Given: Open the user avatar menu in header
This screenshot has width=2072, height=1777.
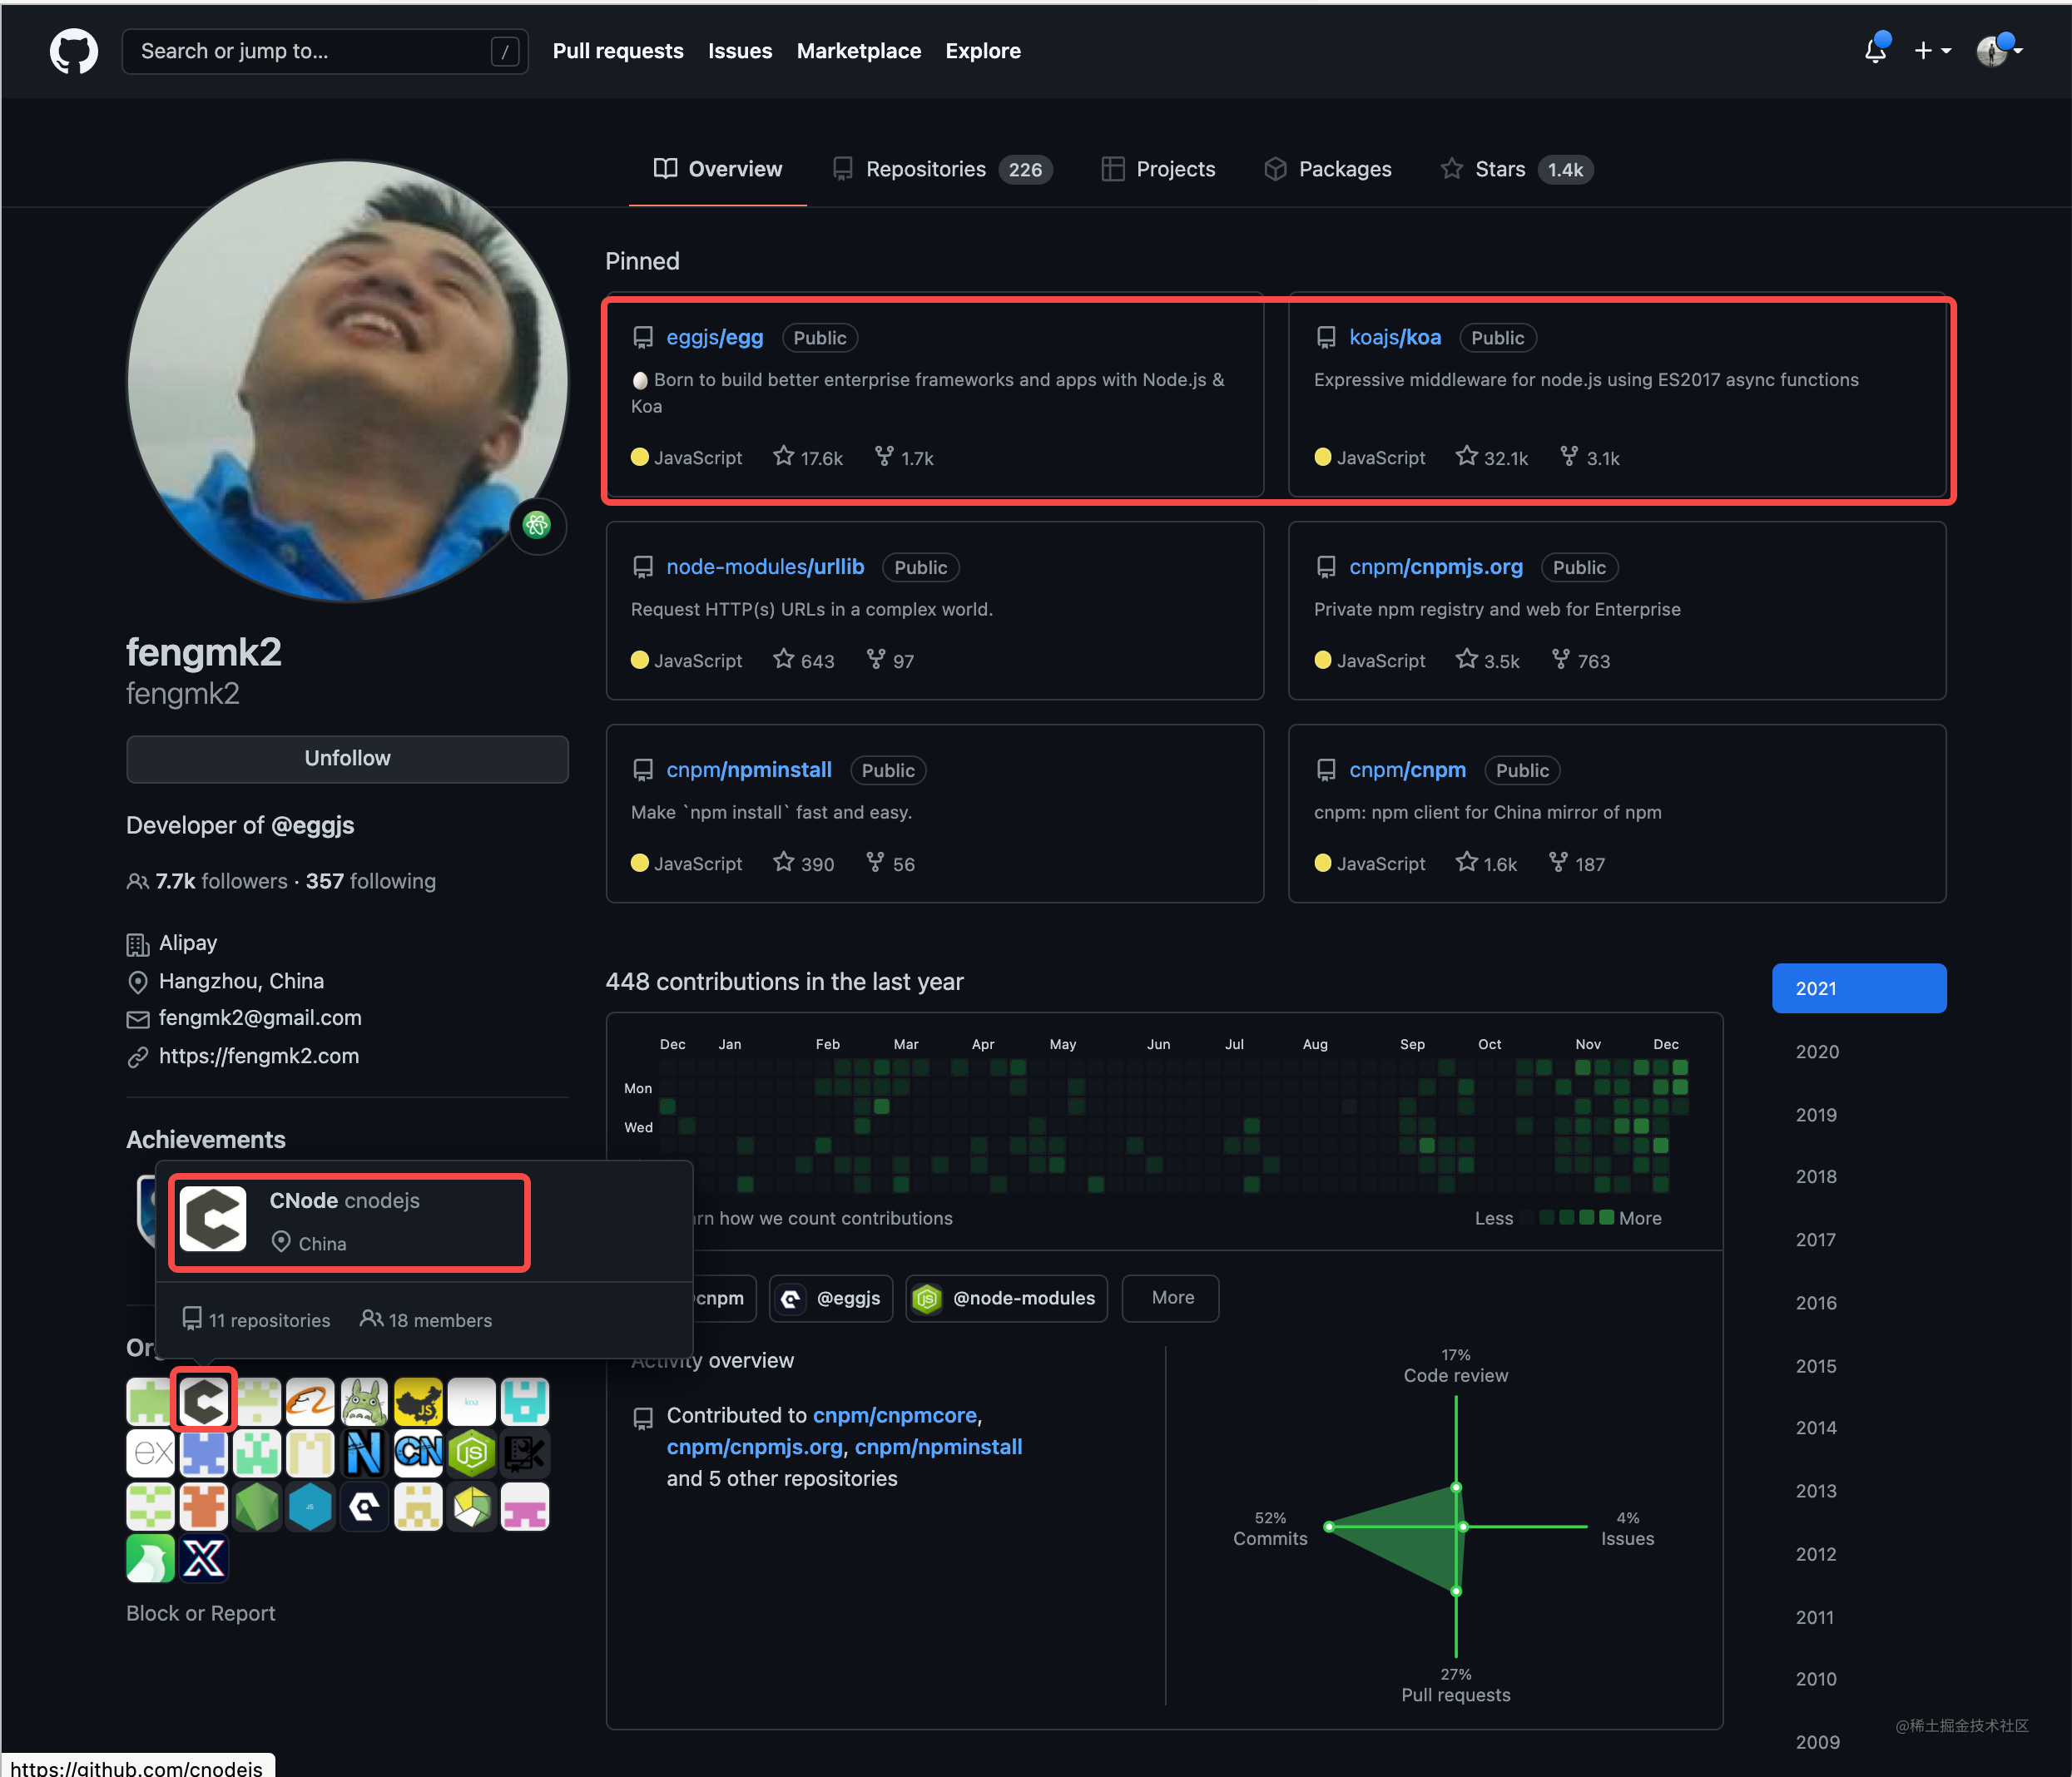Looking at the screenshot, I should tap(1999, 50).
